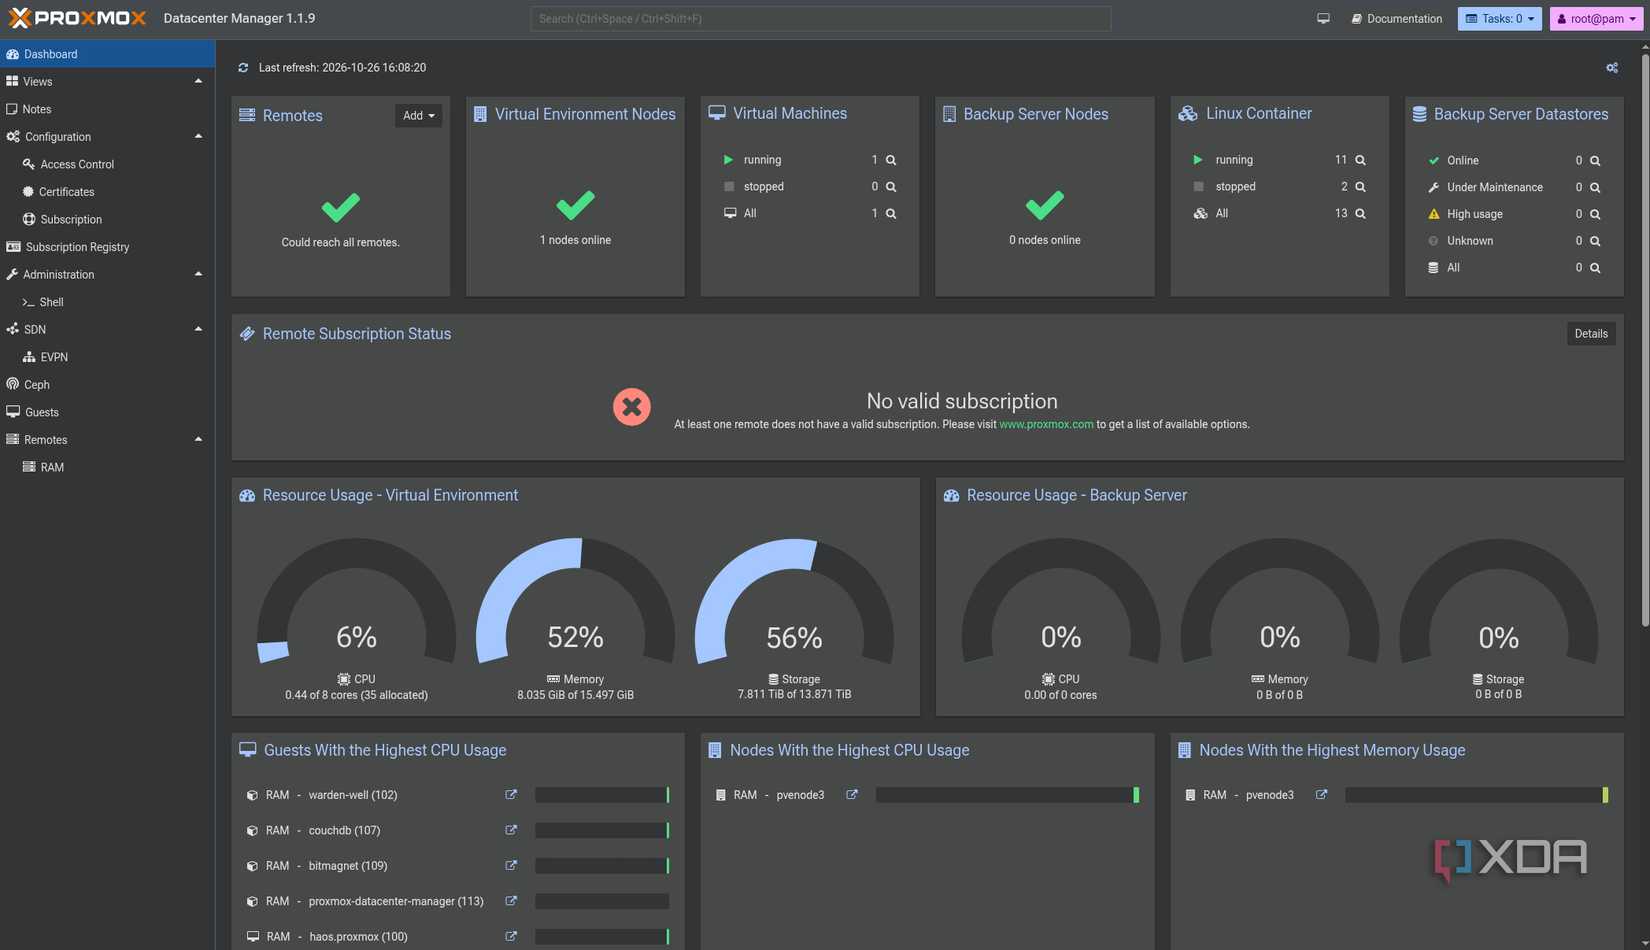1650x950 pixels.
Task: Open Ceph in sidebar
Action: 108,385
